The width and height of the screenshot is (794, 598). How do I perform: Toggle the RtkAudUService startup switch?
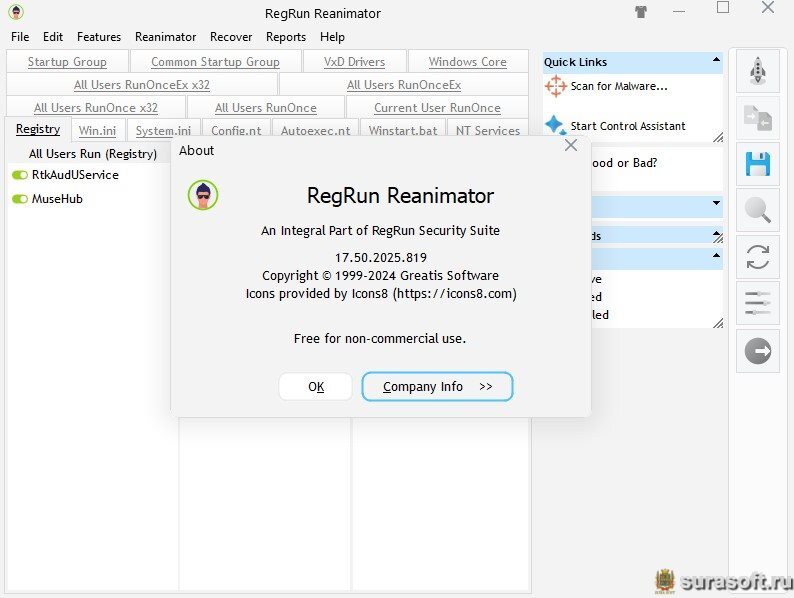[20, 175]
